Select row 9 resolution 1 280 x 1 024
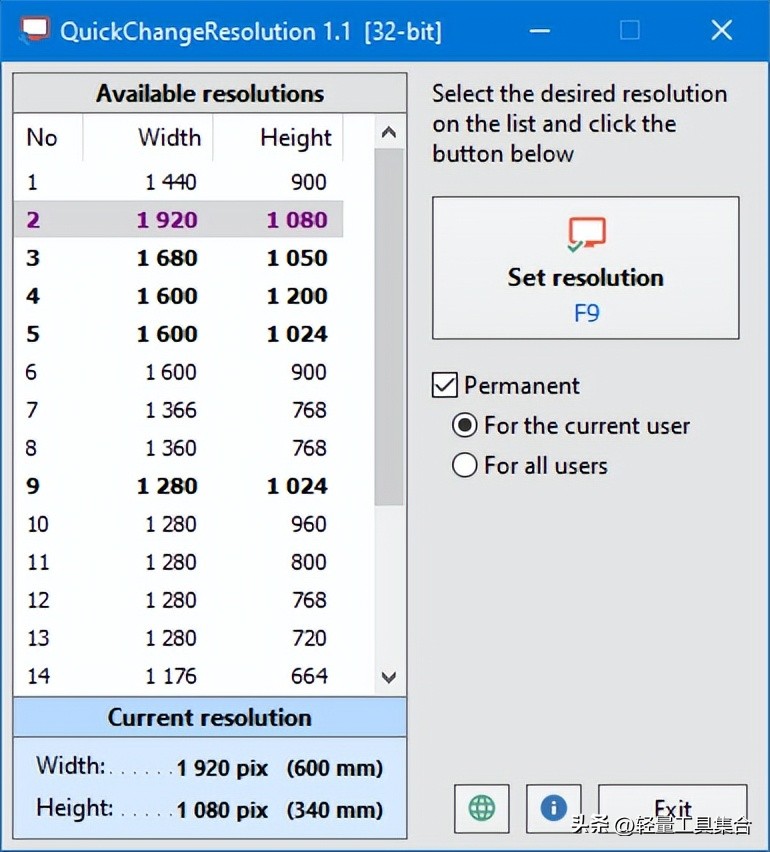This screenshot has width=770, height=852. click(x=178, y=486)
